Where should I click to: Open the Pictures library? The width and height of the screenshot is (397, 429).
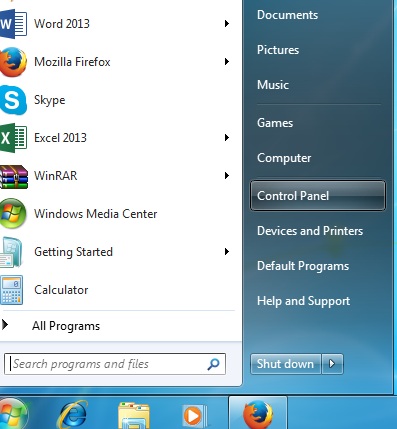pos(278,50)
